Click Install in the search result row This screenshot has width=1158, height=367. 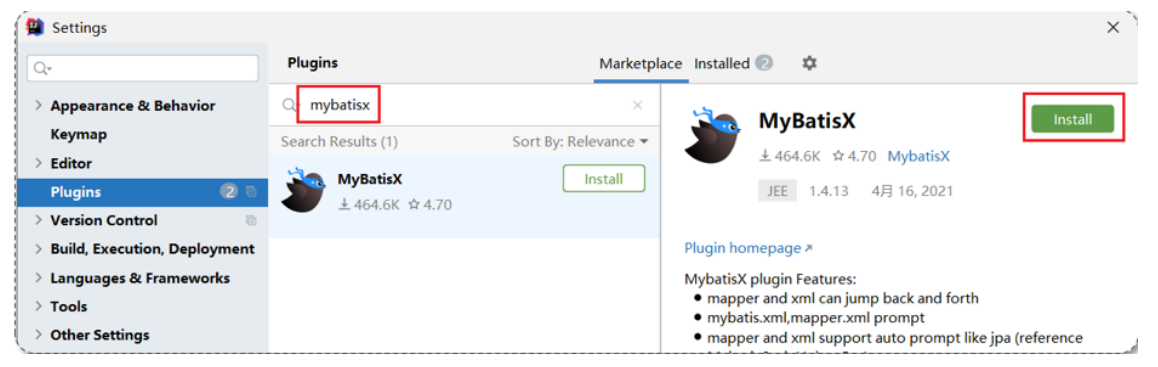click(x=603, y=179)
